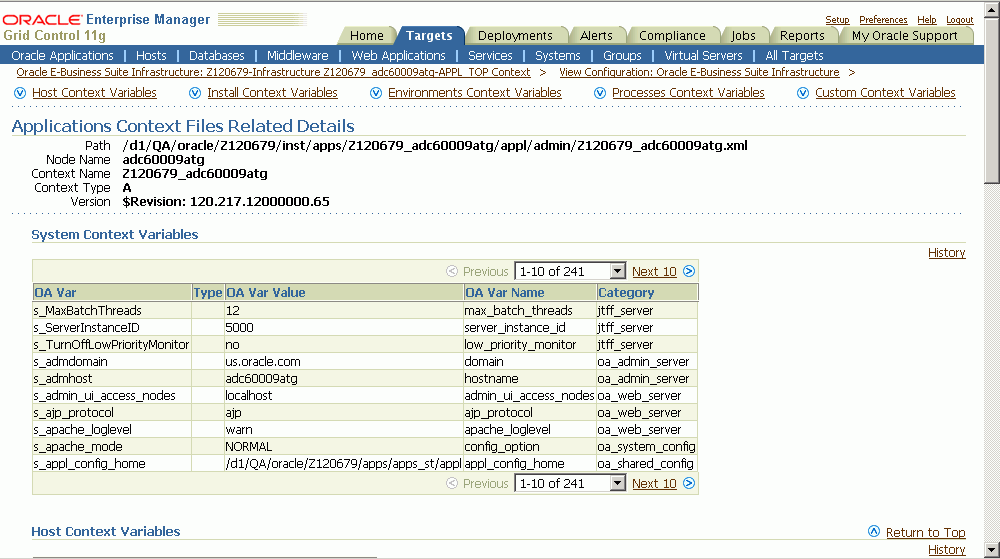Click the arrow icon beside Install Context Variables

(x=195, y=93)
